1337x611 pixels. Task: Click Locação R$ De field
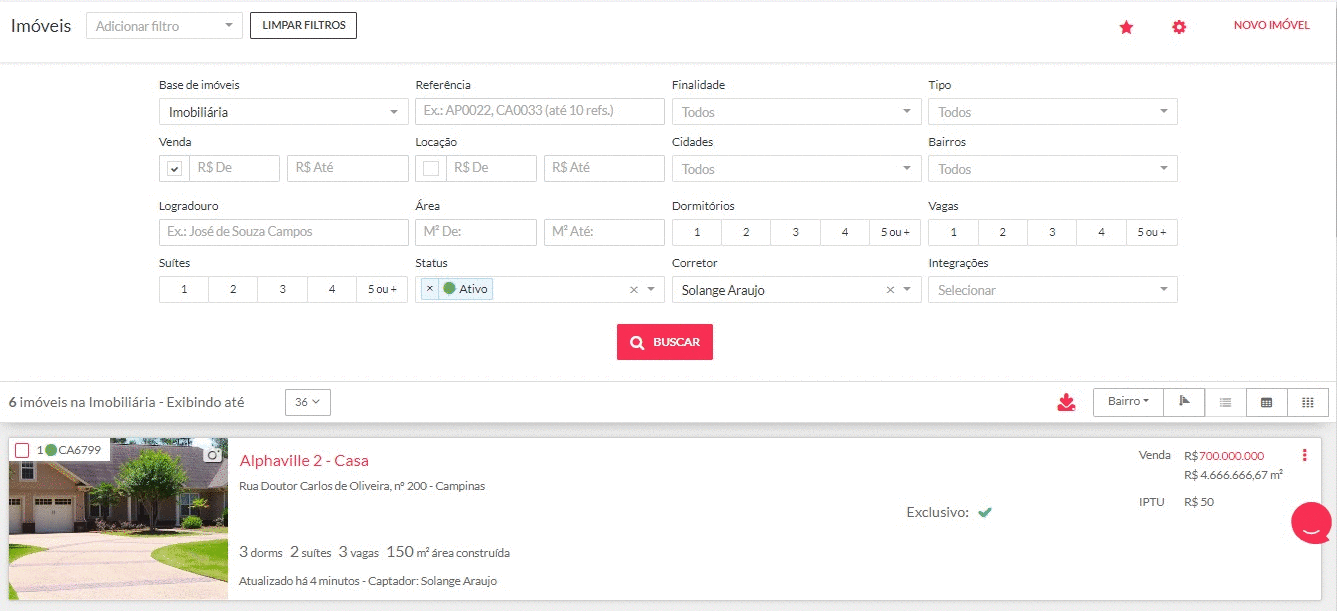491,168
